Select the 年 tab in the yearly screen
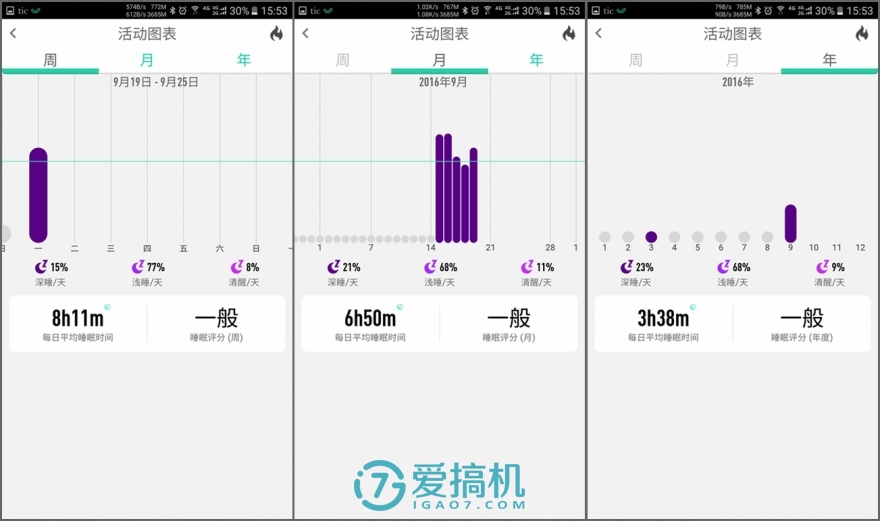880x521 pixels. 829,60
